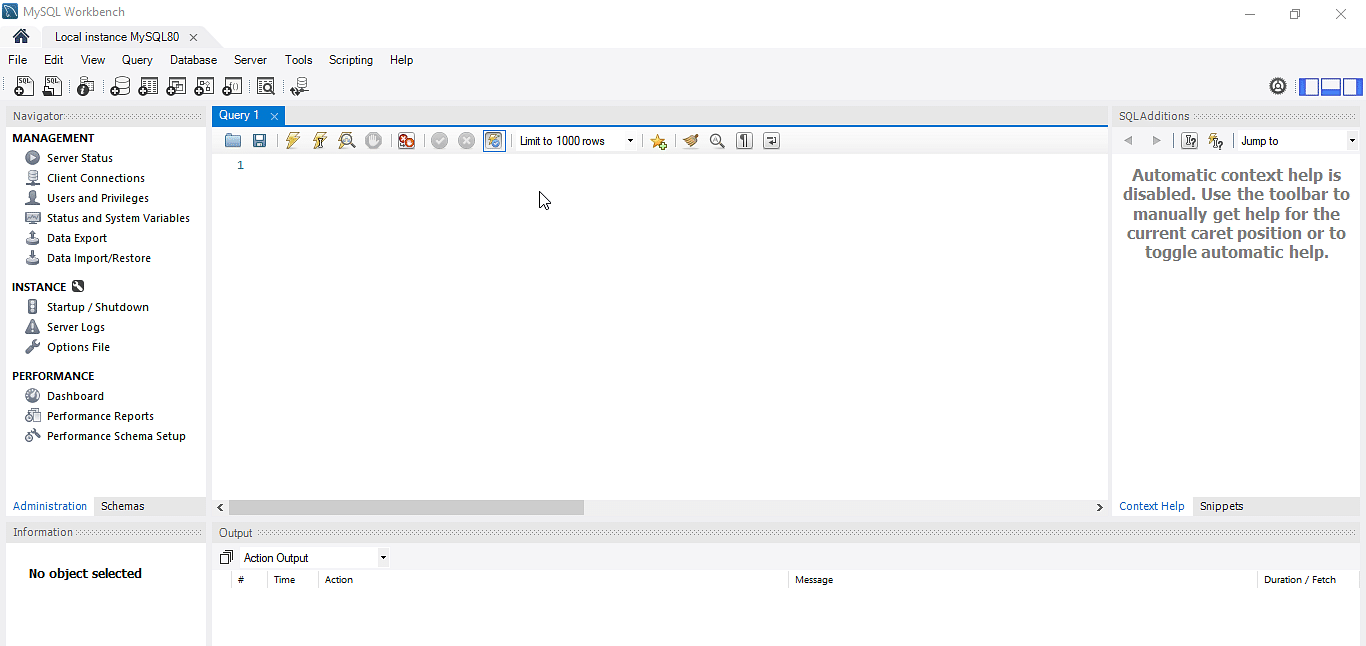Switch to the Snippets tab
The height and width of the screenshot is (646, 1366).
pos(1222,506)
